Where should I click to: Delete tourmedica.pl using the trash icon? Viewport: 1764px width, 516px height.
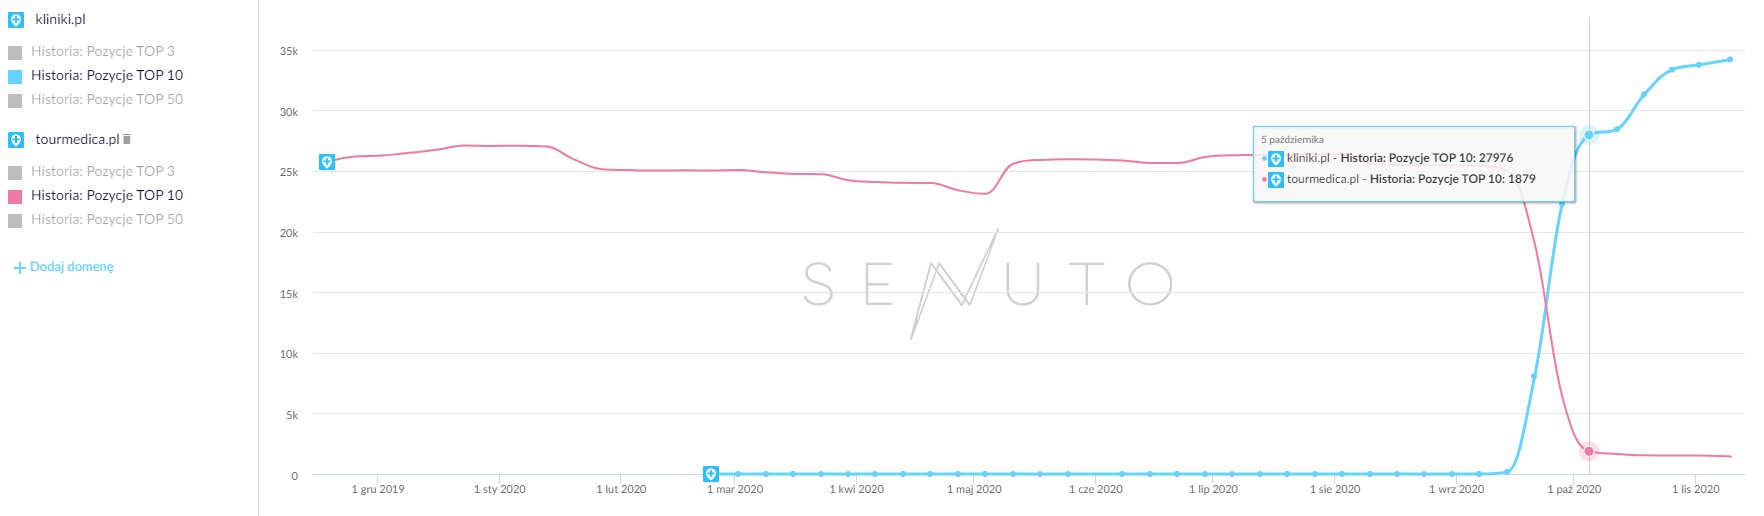(127, 139)
